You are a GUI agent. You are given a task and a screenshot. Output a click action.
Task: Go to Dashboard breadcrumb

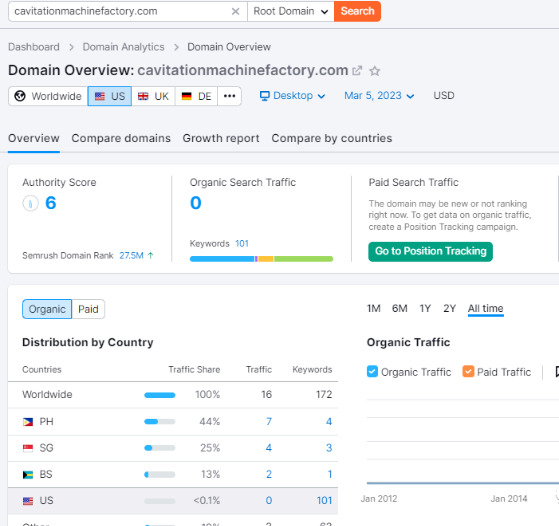[34, 47]
